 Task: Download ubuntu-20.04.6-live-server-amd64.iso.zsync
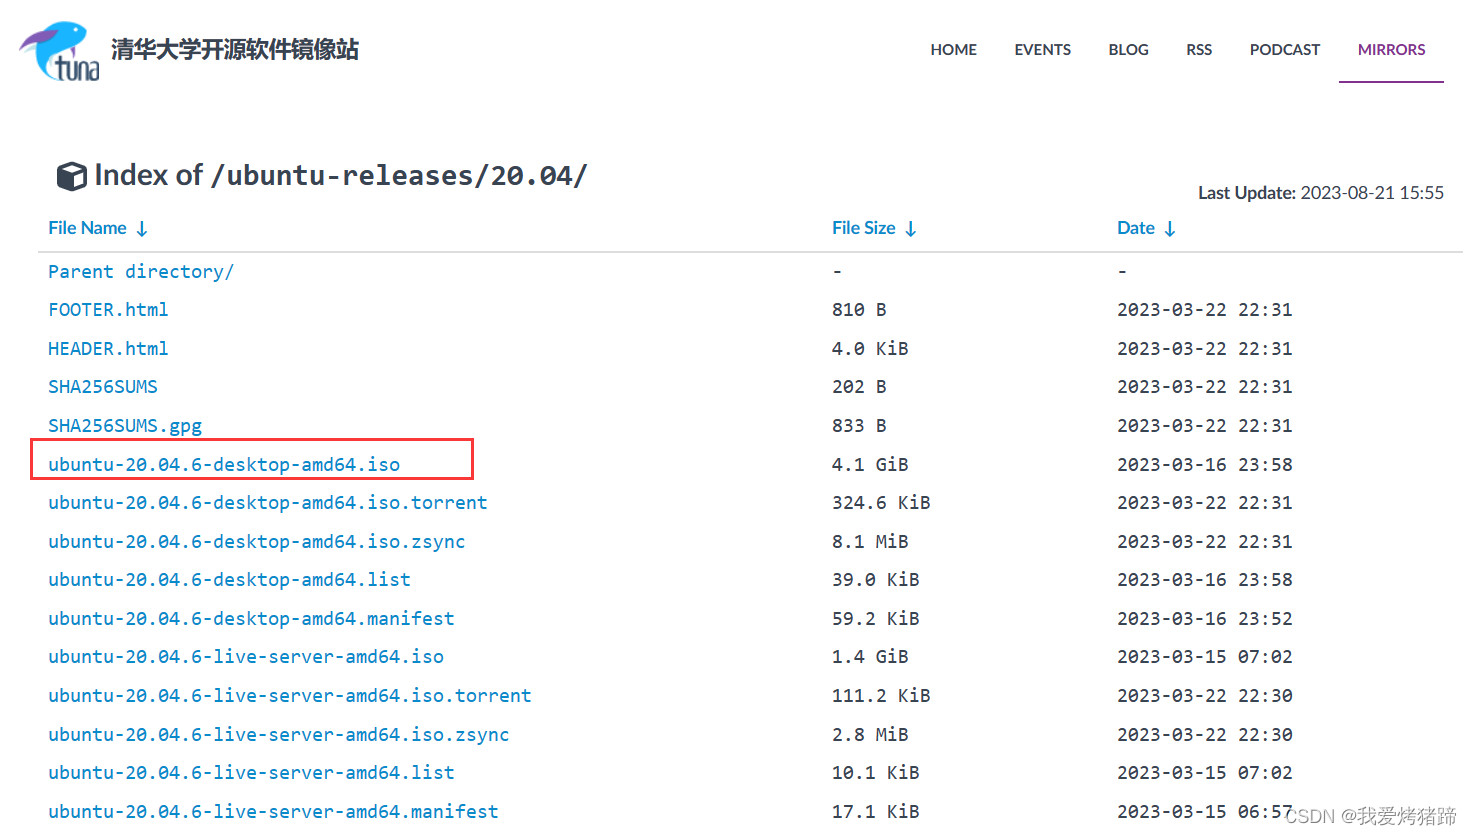tap(279, 735)
